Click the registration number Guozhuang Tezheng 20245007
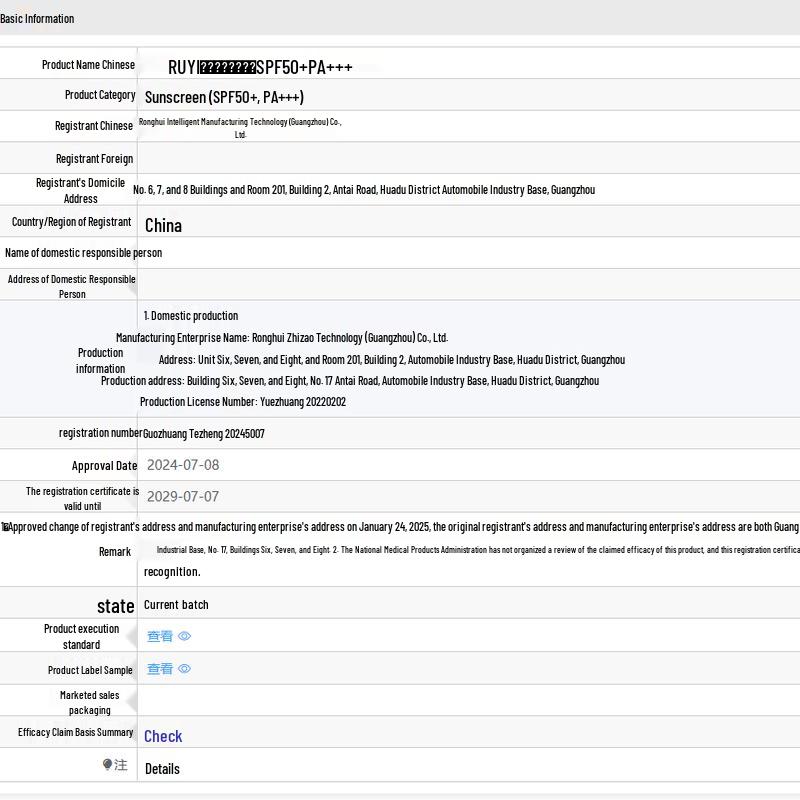 [x=204, y=434]
